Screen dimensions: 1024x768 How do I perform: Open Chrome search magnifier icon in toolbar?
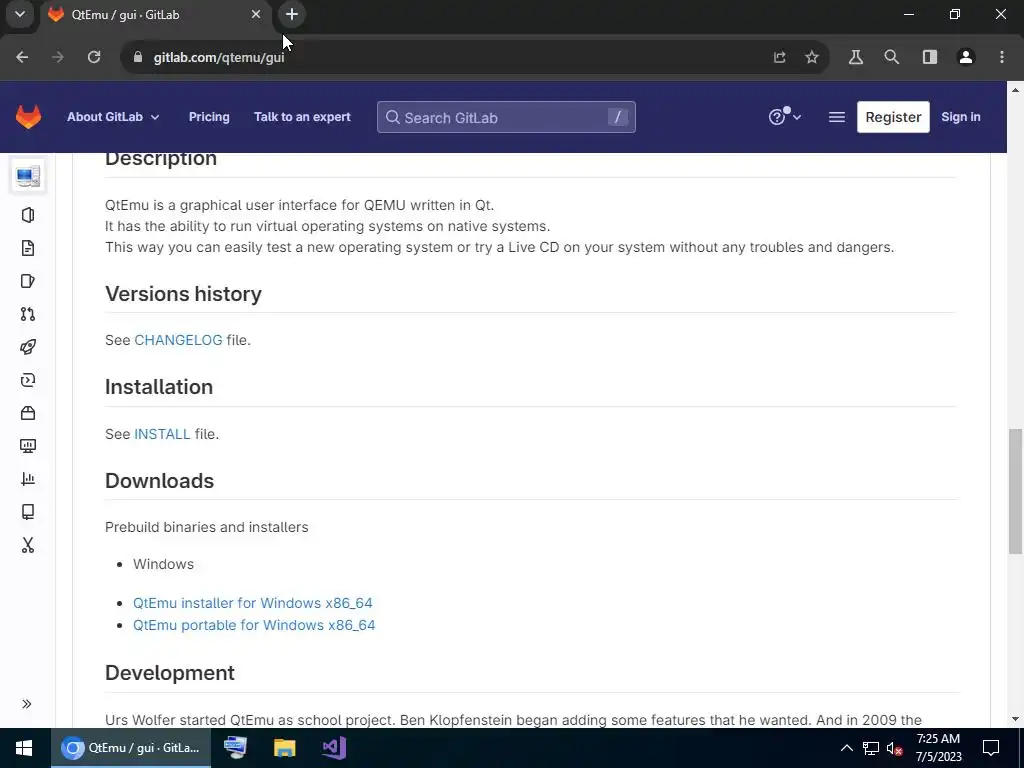click(891, 57)
